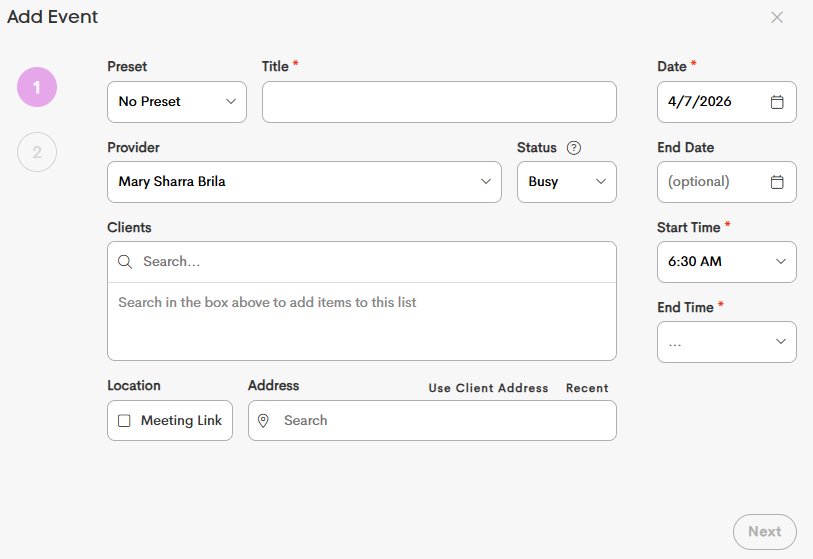Focus the Title text field
813x559 pixels.
coord(439,102)
